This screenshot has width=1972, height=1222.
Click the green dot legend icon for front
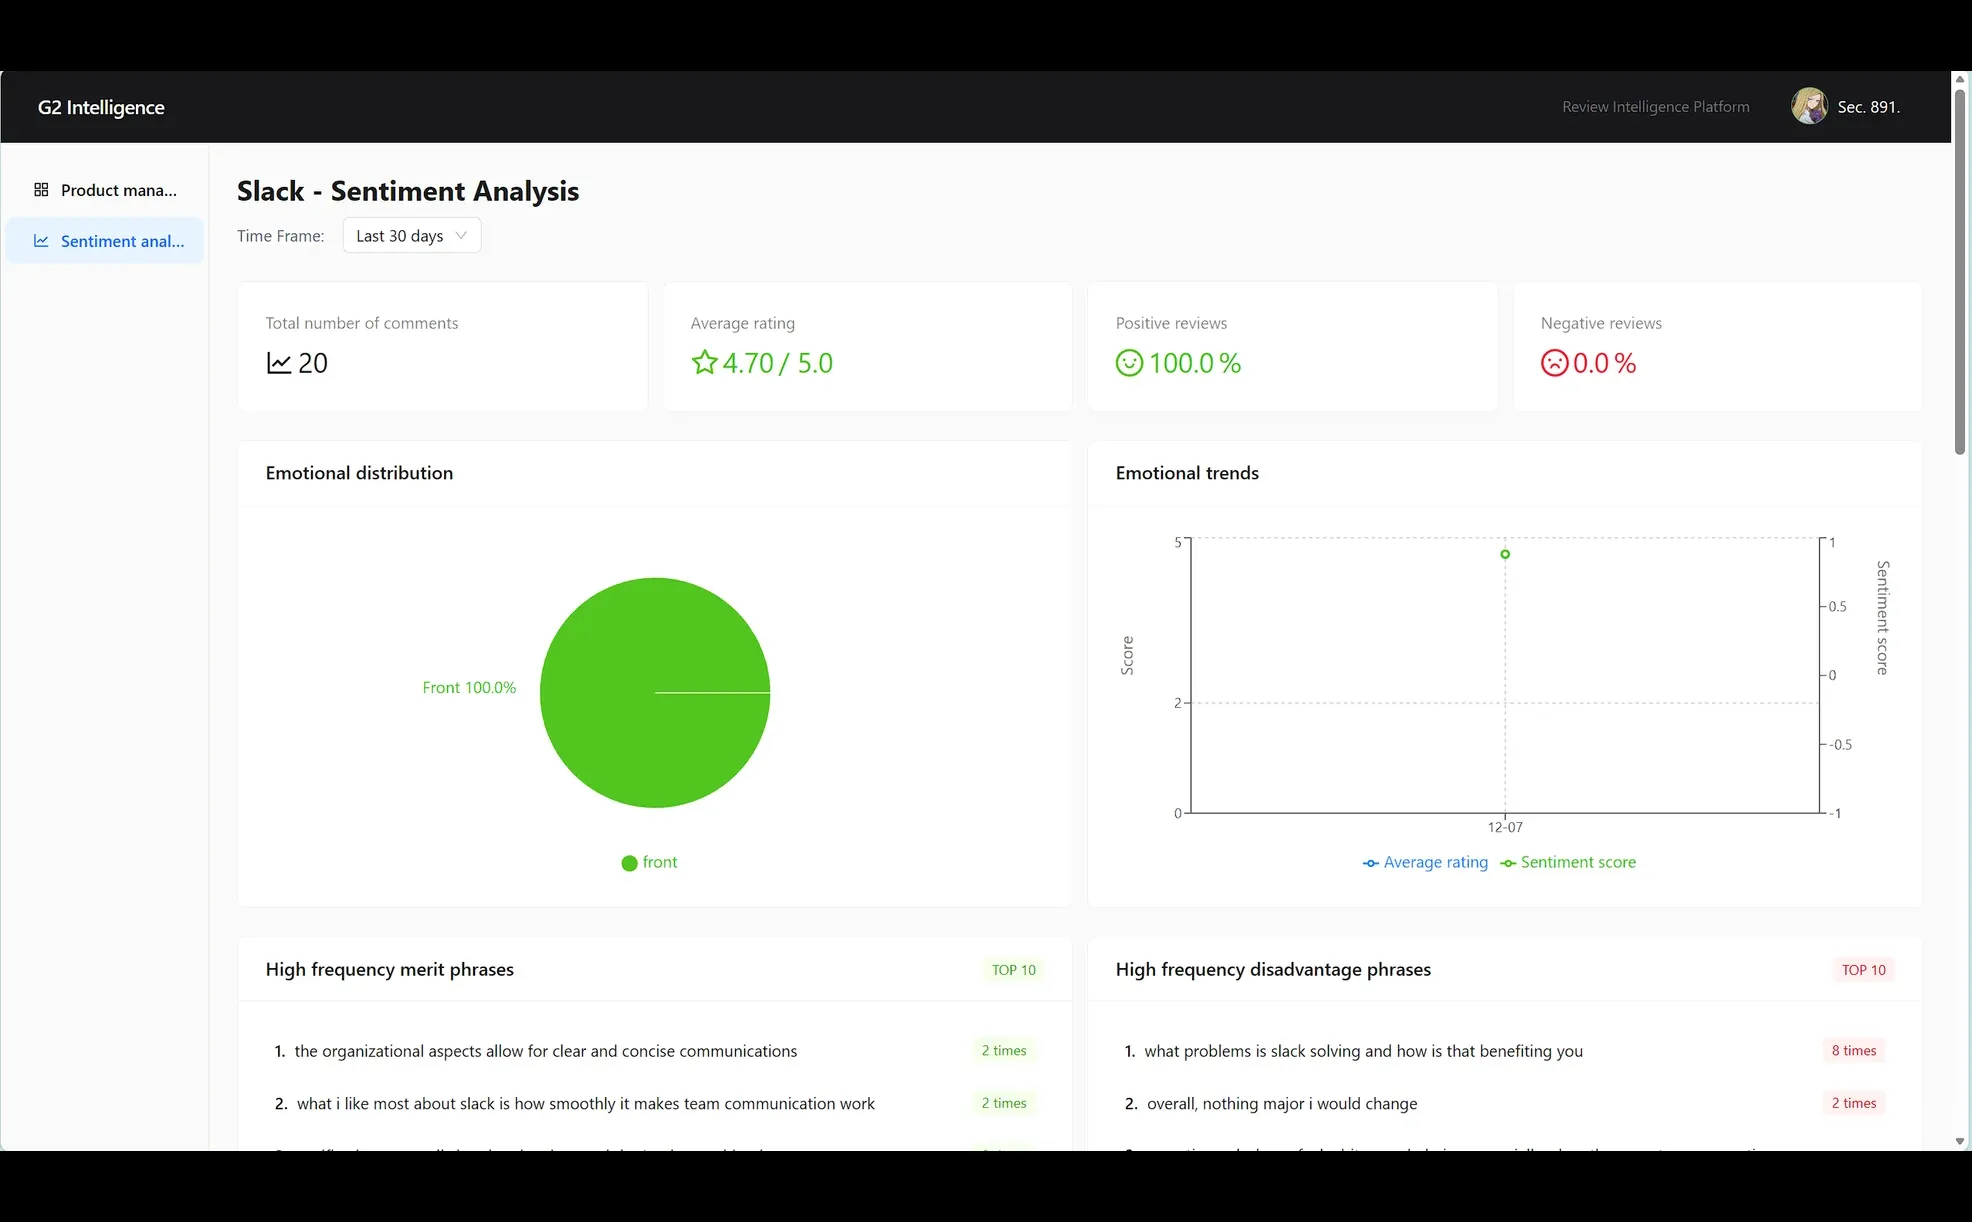coord(629,863)
